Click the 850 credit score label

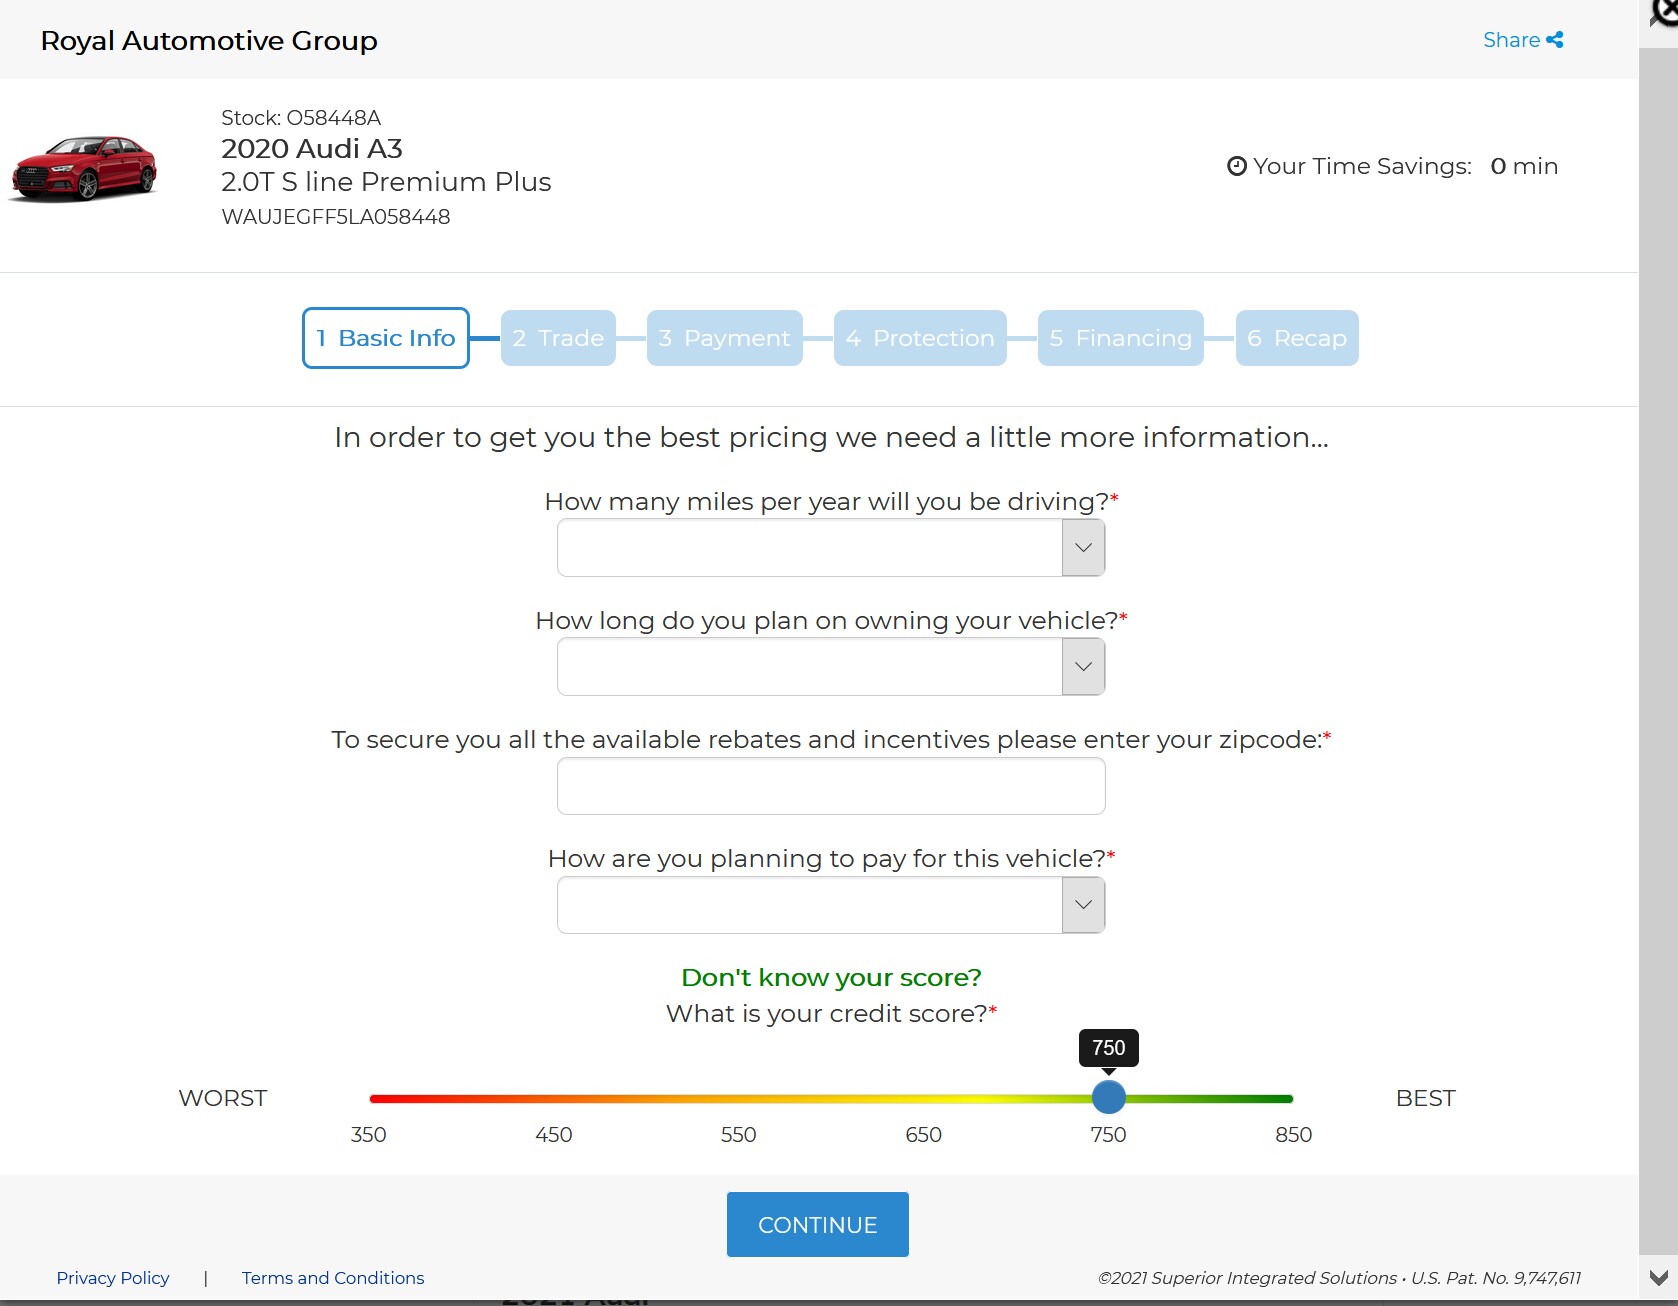point(1294,1135)
